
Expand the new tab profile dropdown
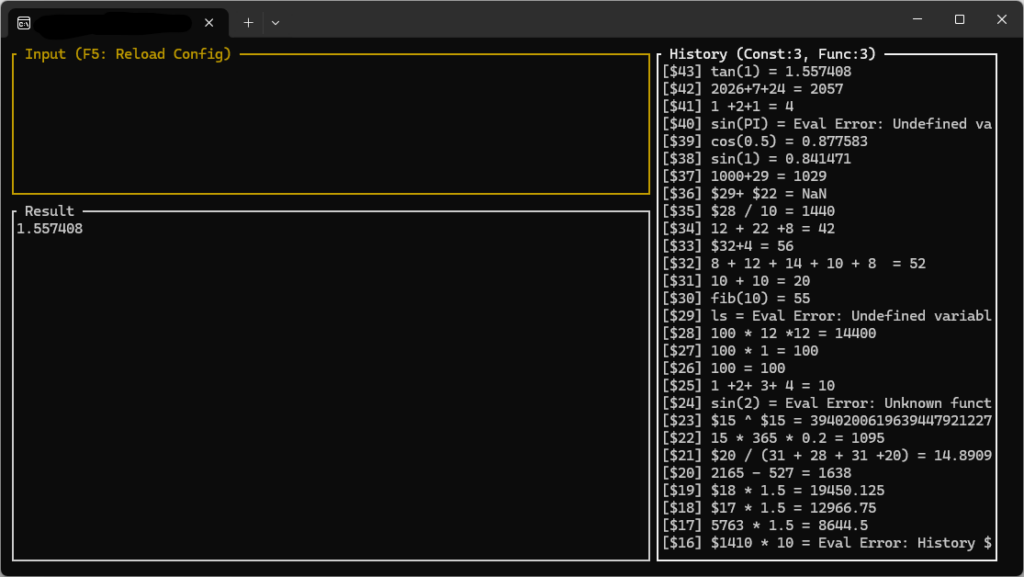[x=276, y=23]
